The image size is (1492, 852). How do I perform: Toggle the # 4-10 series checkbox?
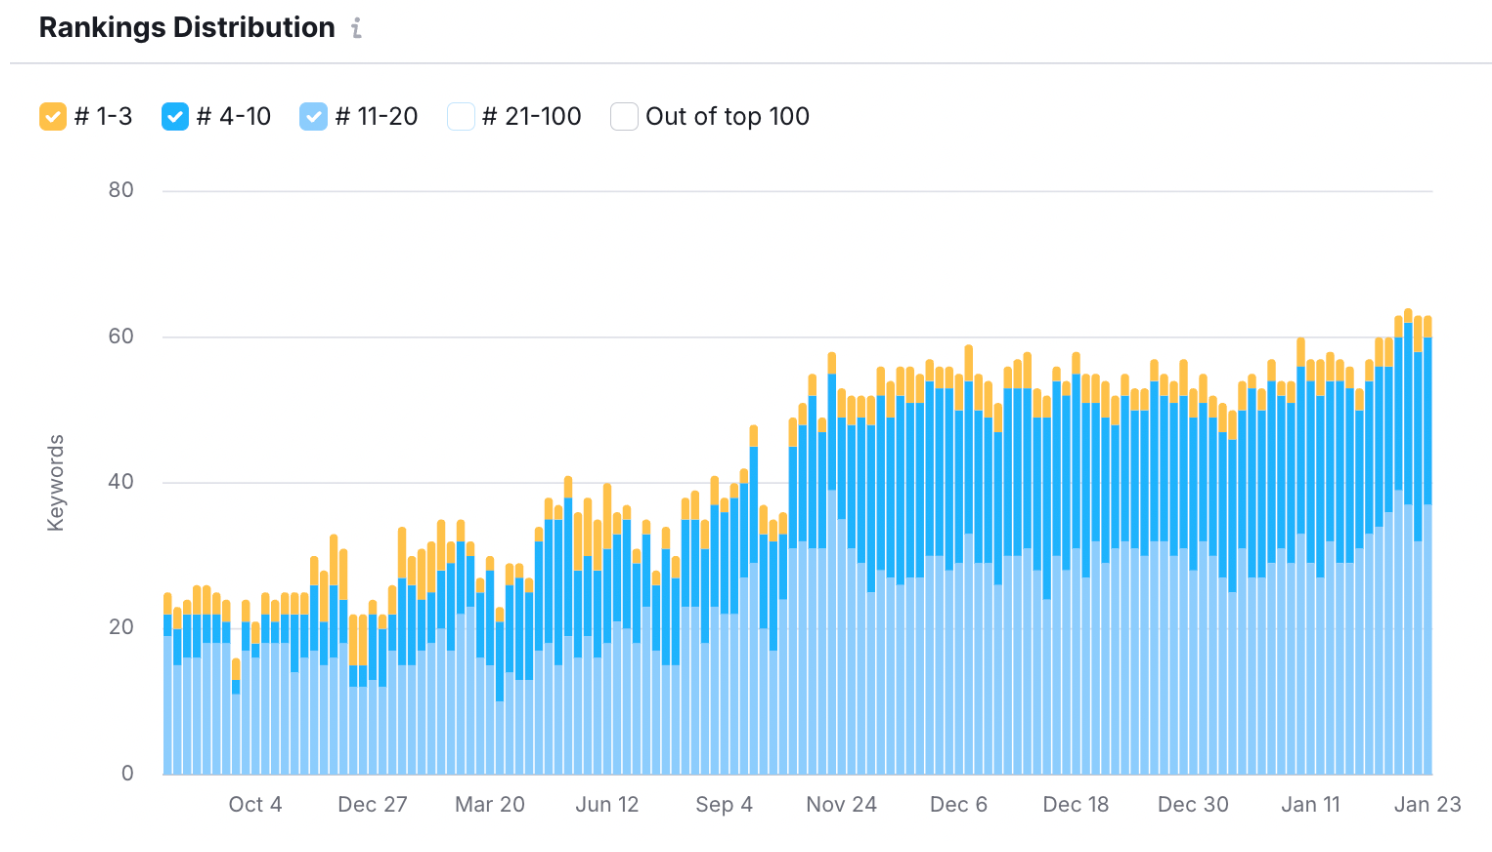(175, 117)
